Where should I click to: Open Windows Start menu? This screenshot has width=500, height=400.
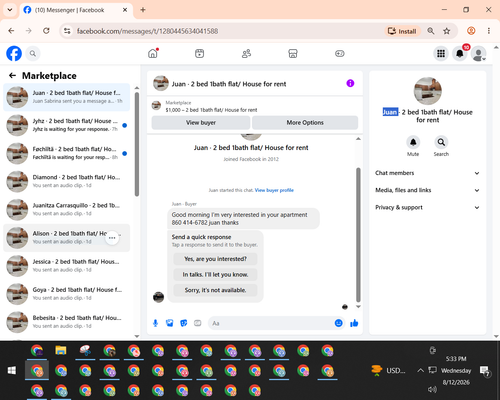[12, 370]
